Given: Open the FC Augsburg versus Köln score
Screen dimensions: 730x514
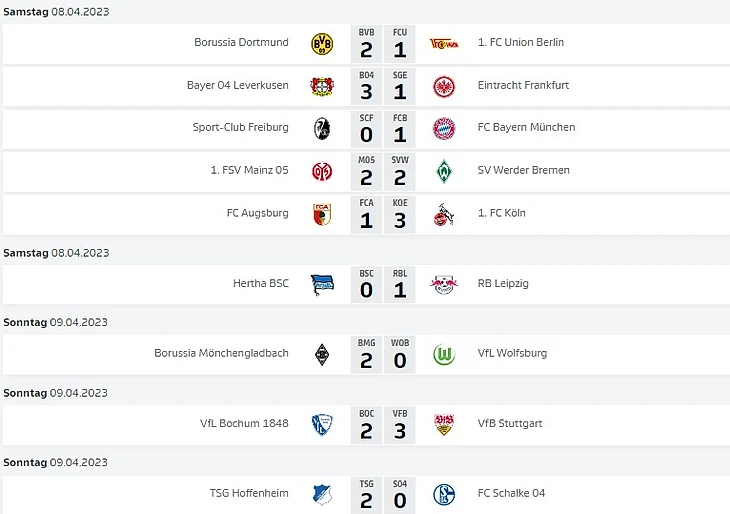Looking at the screenshot, I should [383, 214].
